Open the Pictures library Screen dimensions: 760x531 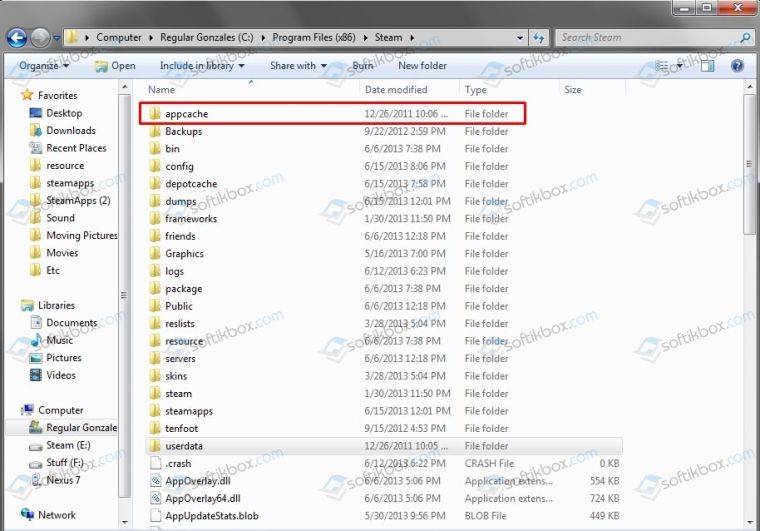(x=55, y=358)
